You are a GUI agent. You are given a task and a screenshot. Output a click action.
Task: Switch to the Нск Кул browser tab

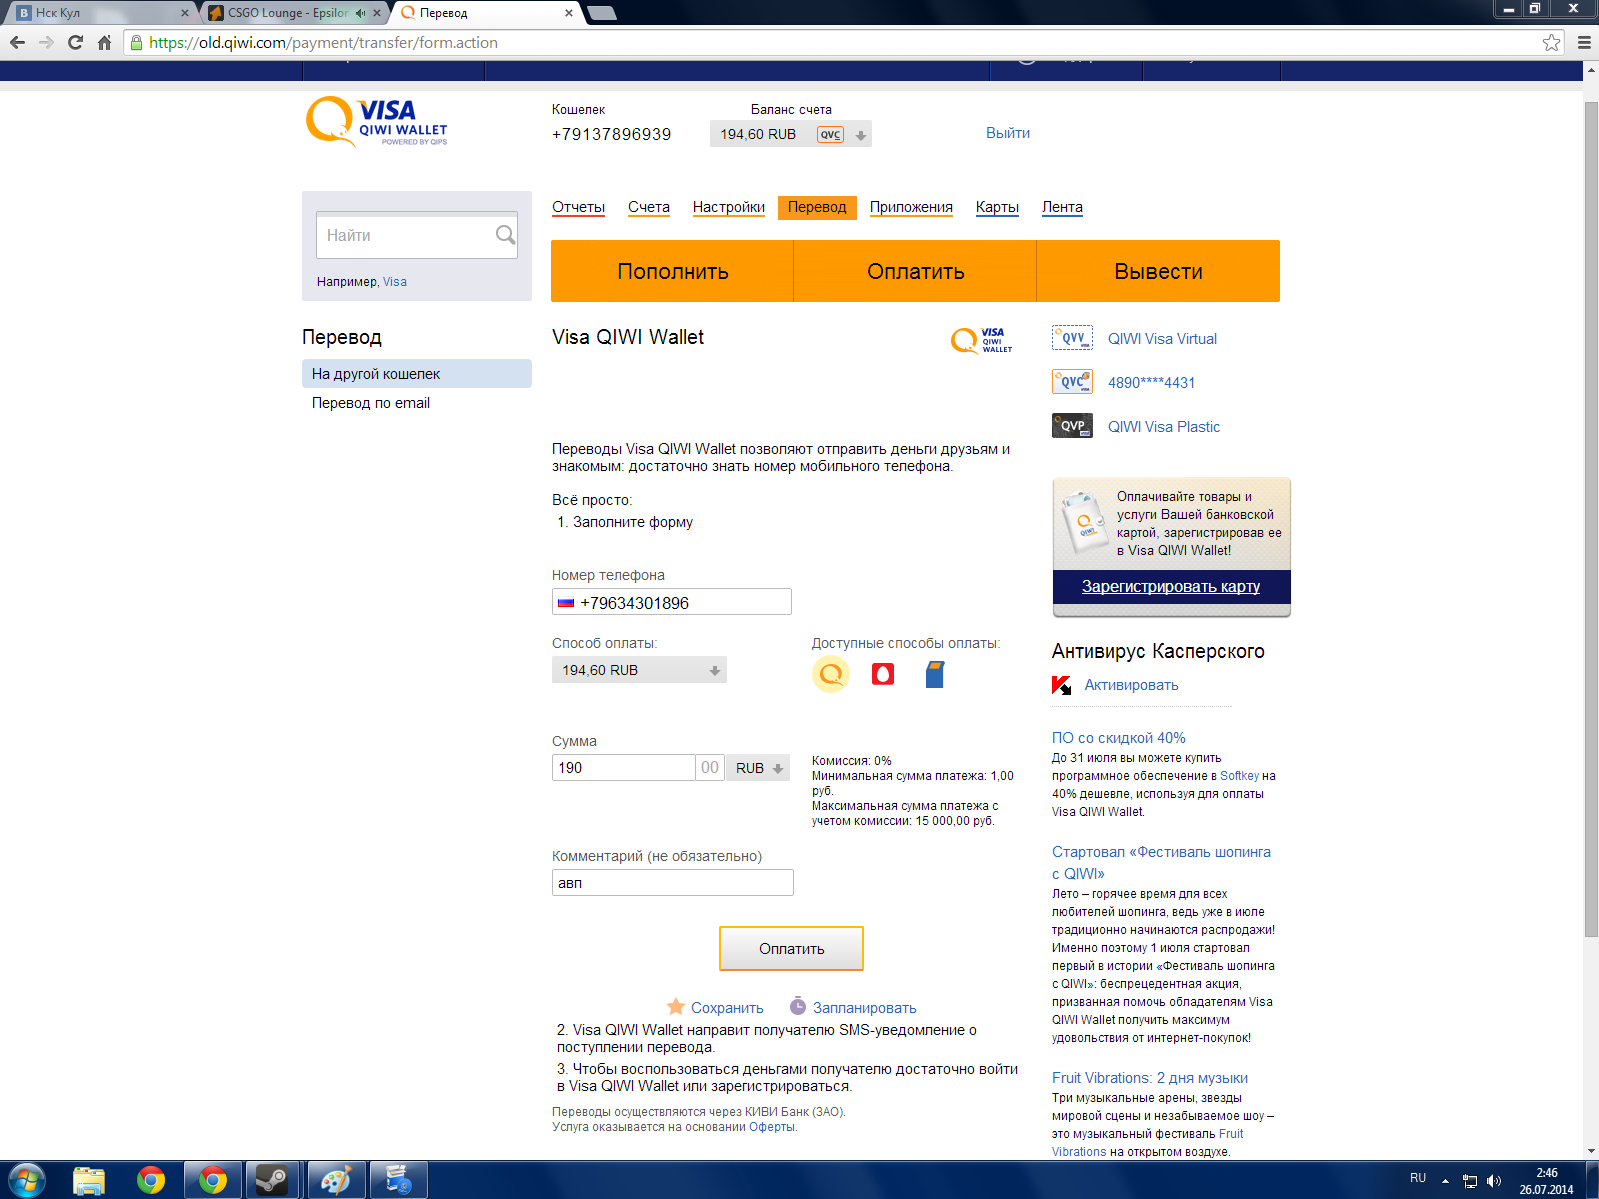pyautogui.click(x=98, y=13)
